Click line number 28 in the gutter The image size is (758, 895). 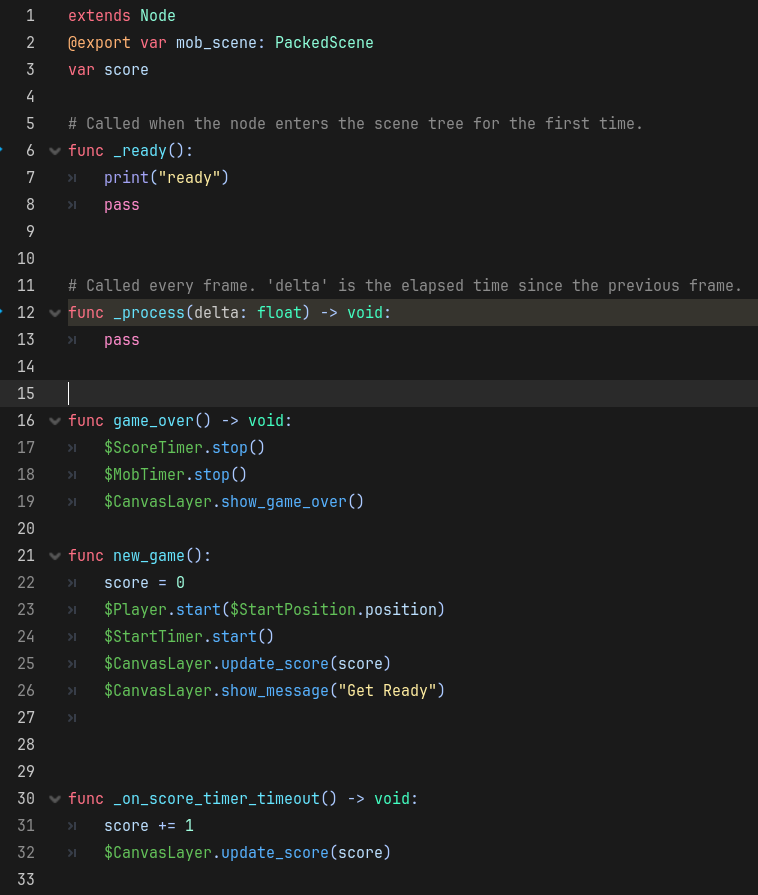[x=26, y=745]
